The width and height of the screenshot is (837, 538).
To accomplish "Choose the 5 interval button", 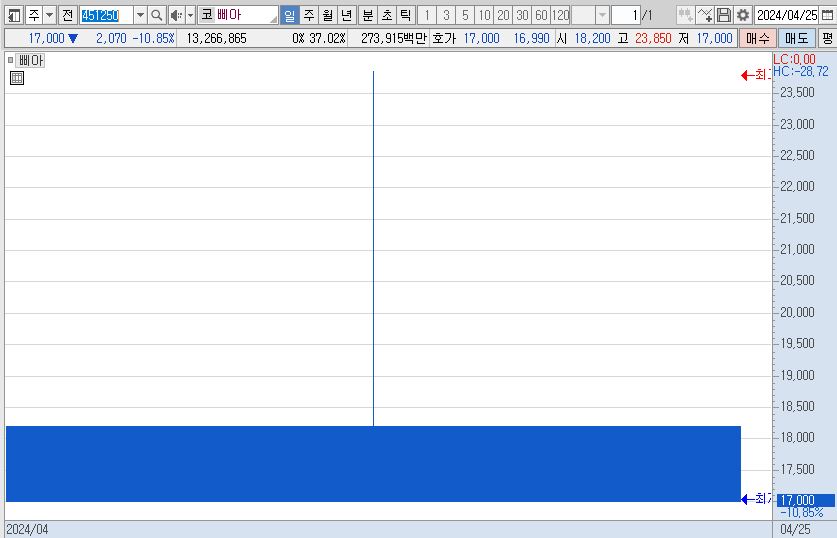I will (x=465, y=15).
